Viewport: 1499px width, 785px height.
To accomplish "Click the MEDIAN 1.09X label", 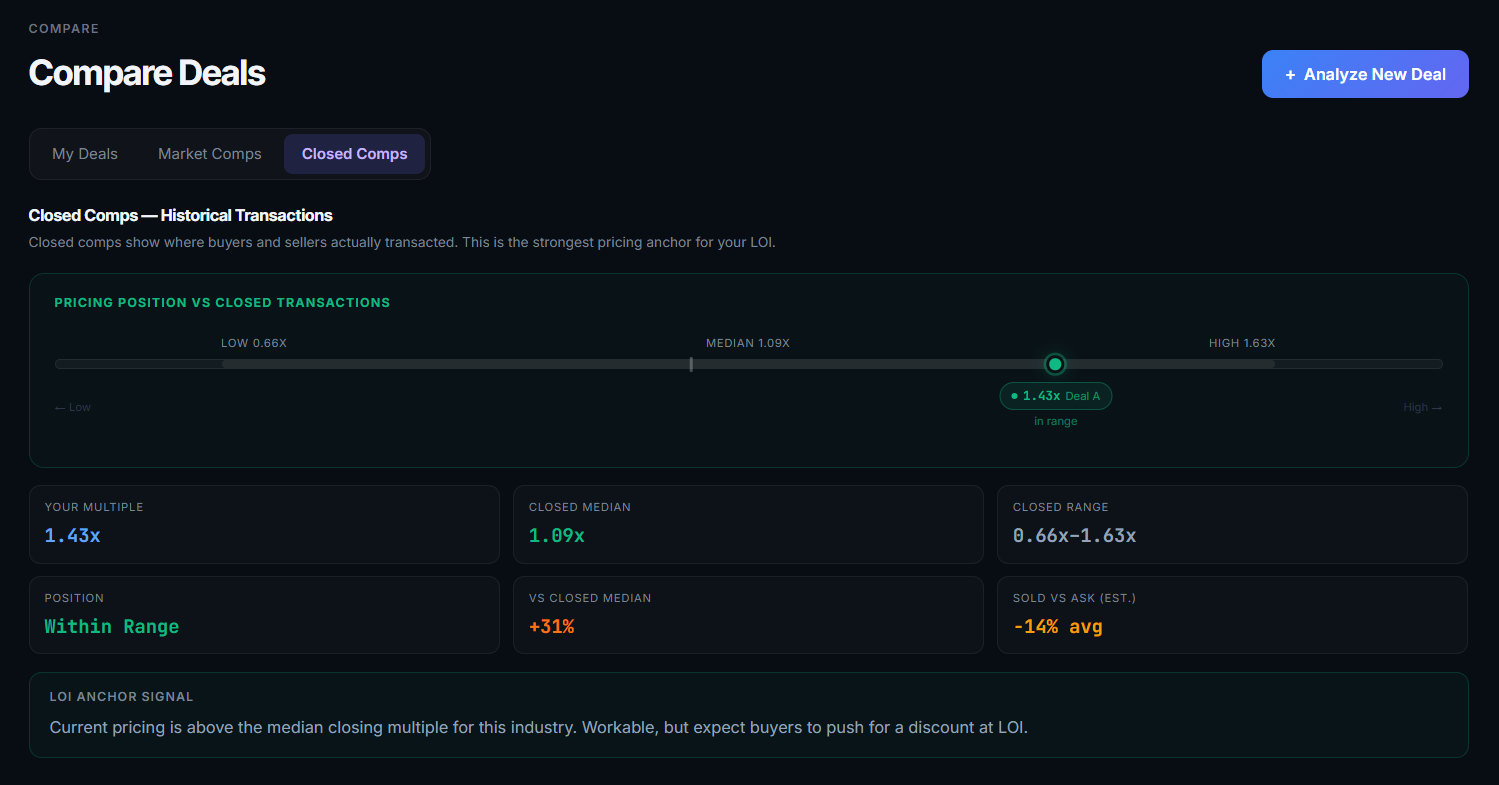I will click(748, 343).
